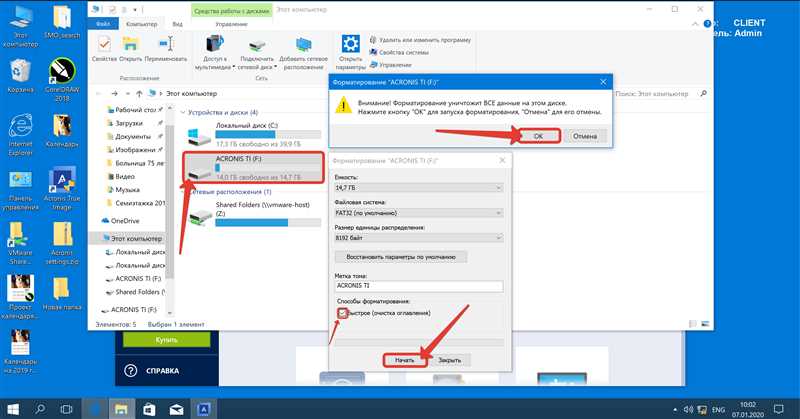
Task: Select Shared Folders (Z:) network drive
Action: (x=254, y=213)
